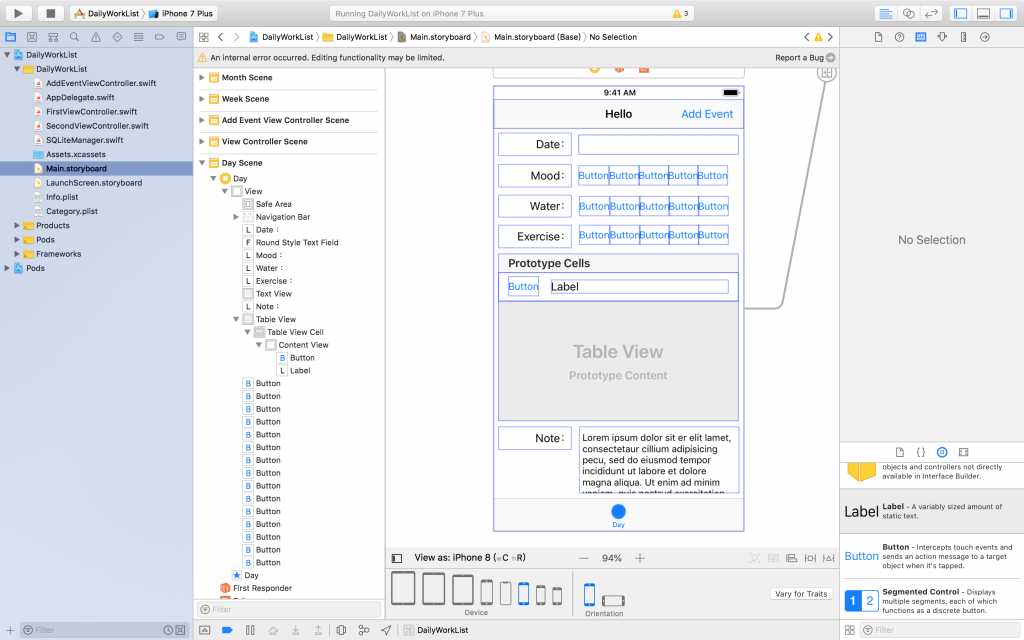
Task: Stop the running app
Action: (x=50, y=13)
